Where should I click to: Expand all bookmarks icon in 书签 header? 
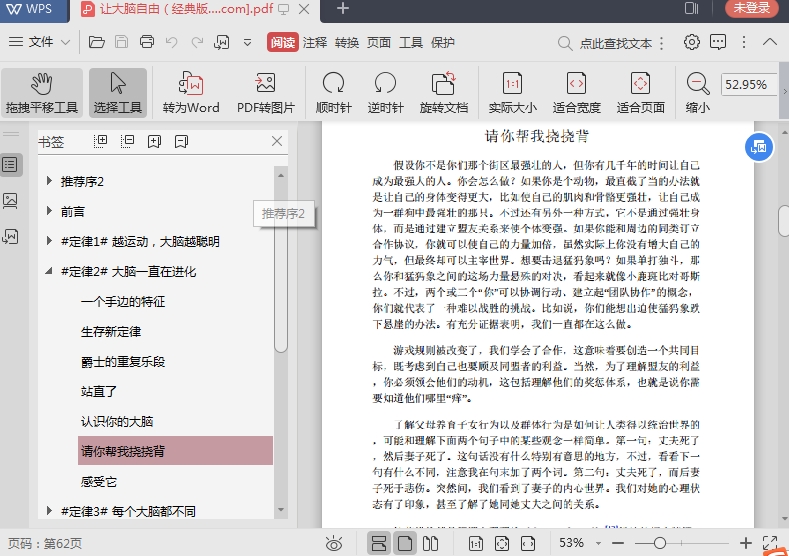(101, 141)
